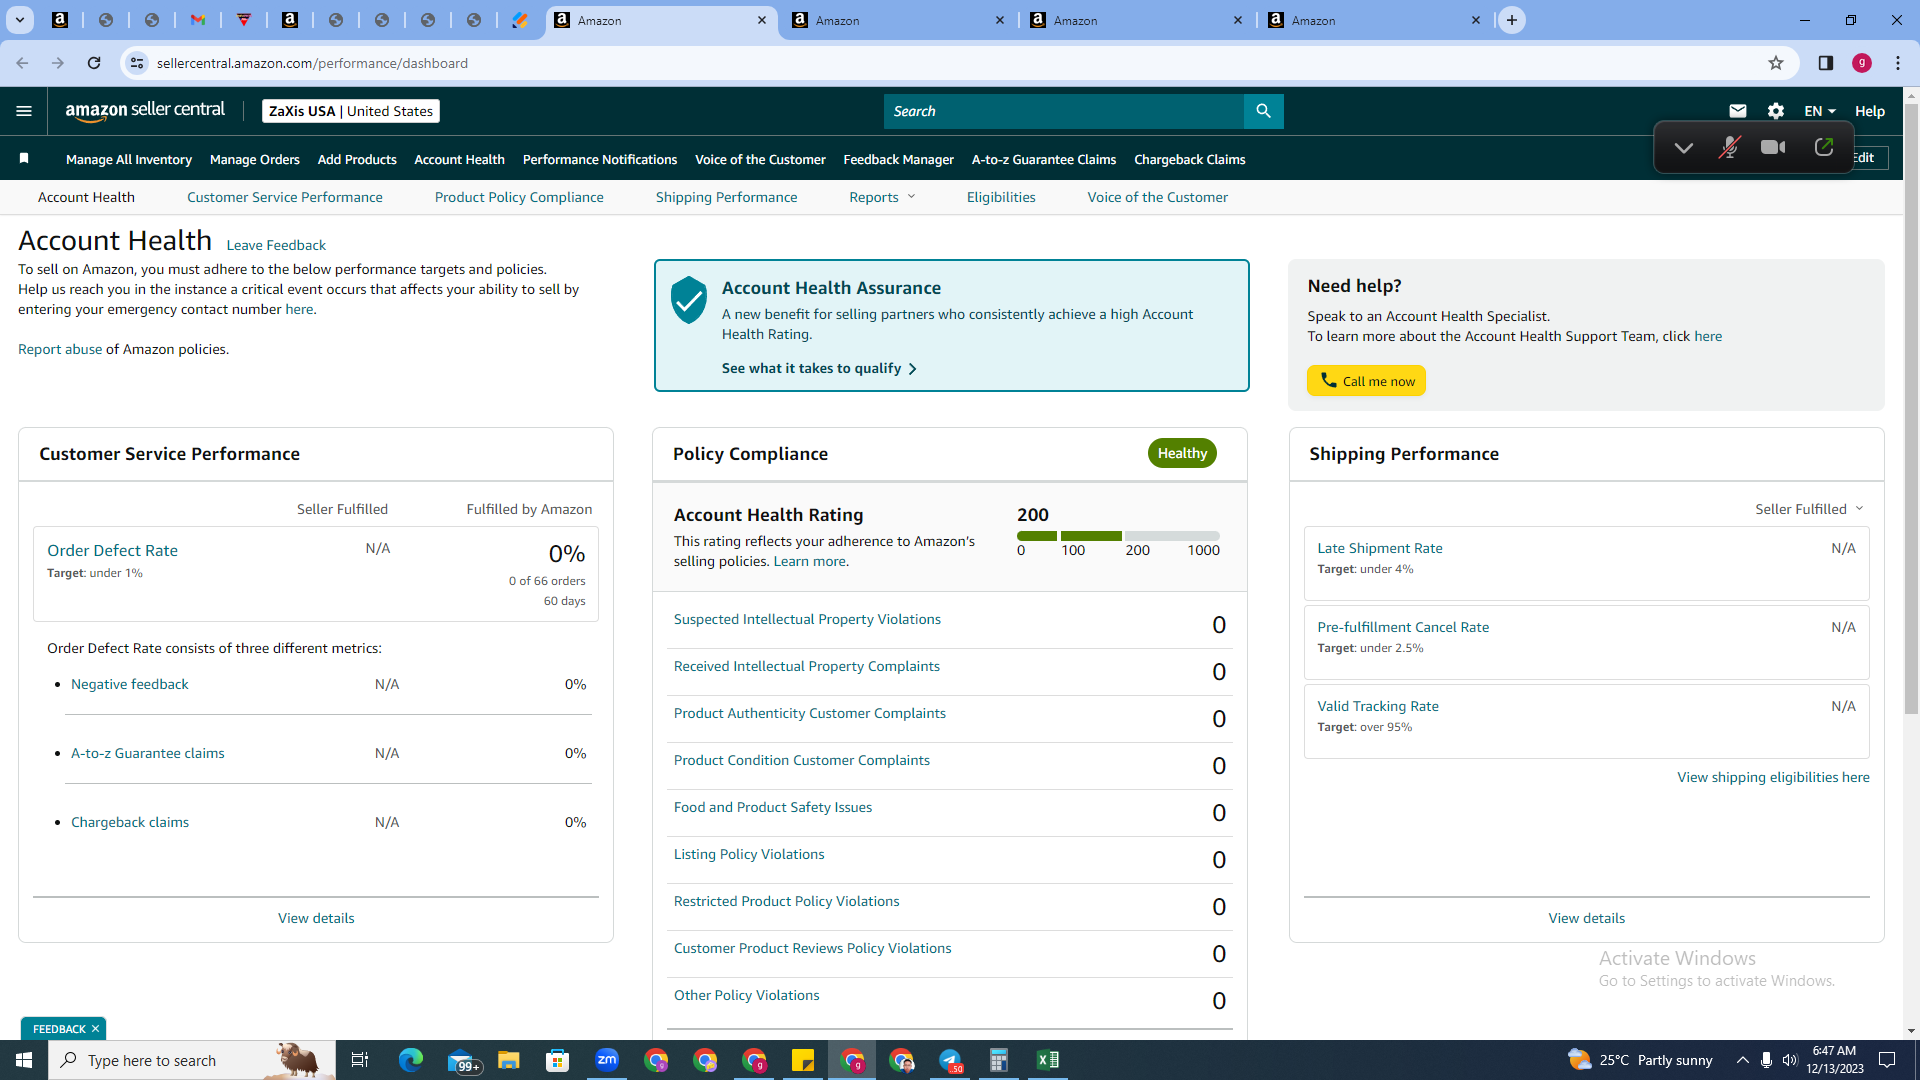Screen dimensions: 1920x1080
Task: Open the settings gear icon
Action: click(x=1776, y=111)
